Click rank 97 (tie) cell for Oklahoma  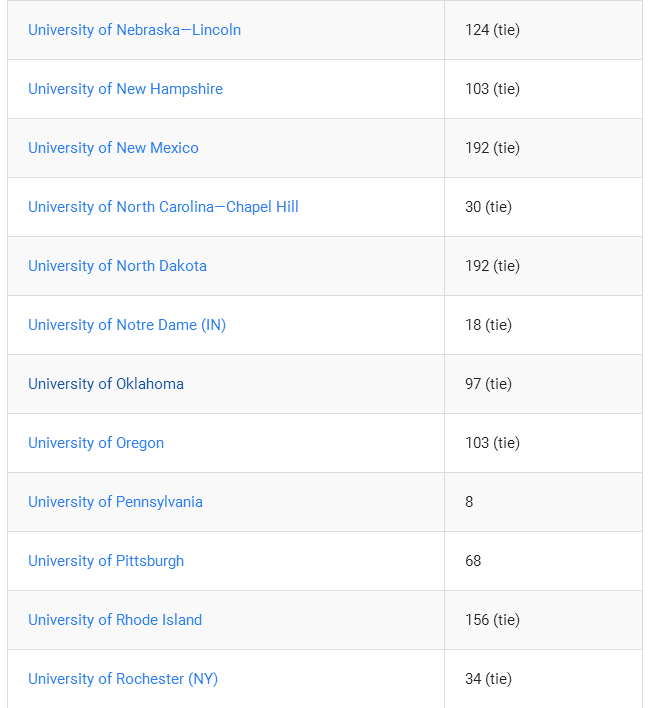coord(543,384)
